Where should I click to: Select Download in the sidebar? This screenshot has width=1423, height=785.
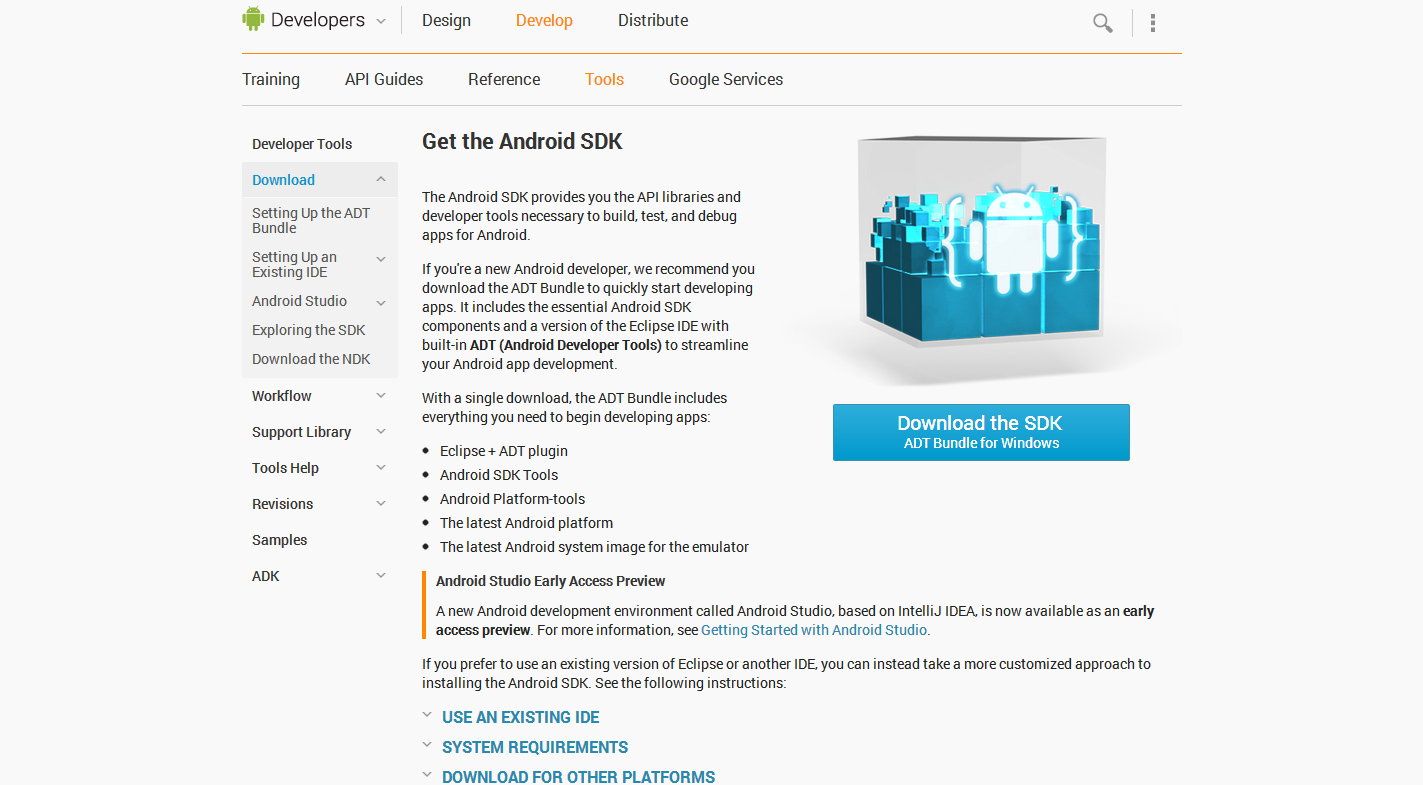click(x=283, y=180)
